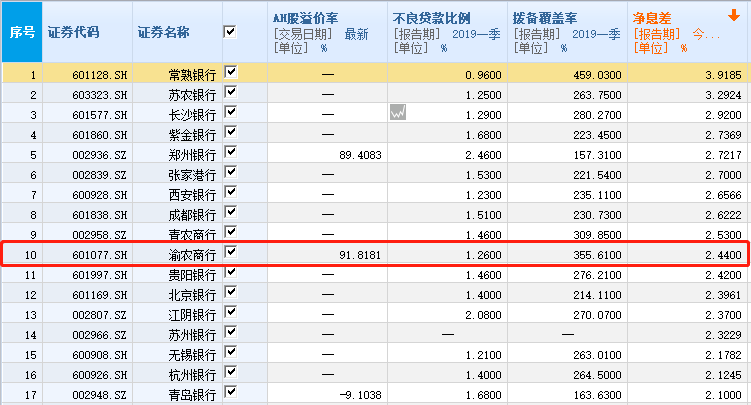The image size is (751, 405).
Task: Toggle the checkbox for 成都银行
Action: (231, 212)
